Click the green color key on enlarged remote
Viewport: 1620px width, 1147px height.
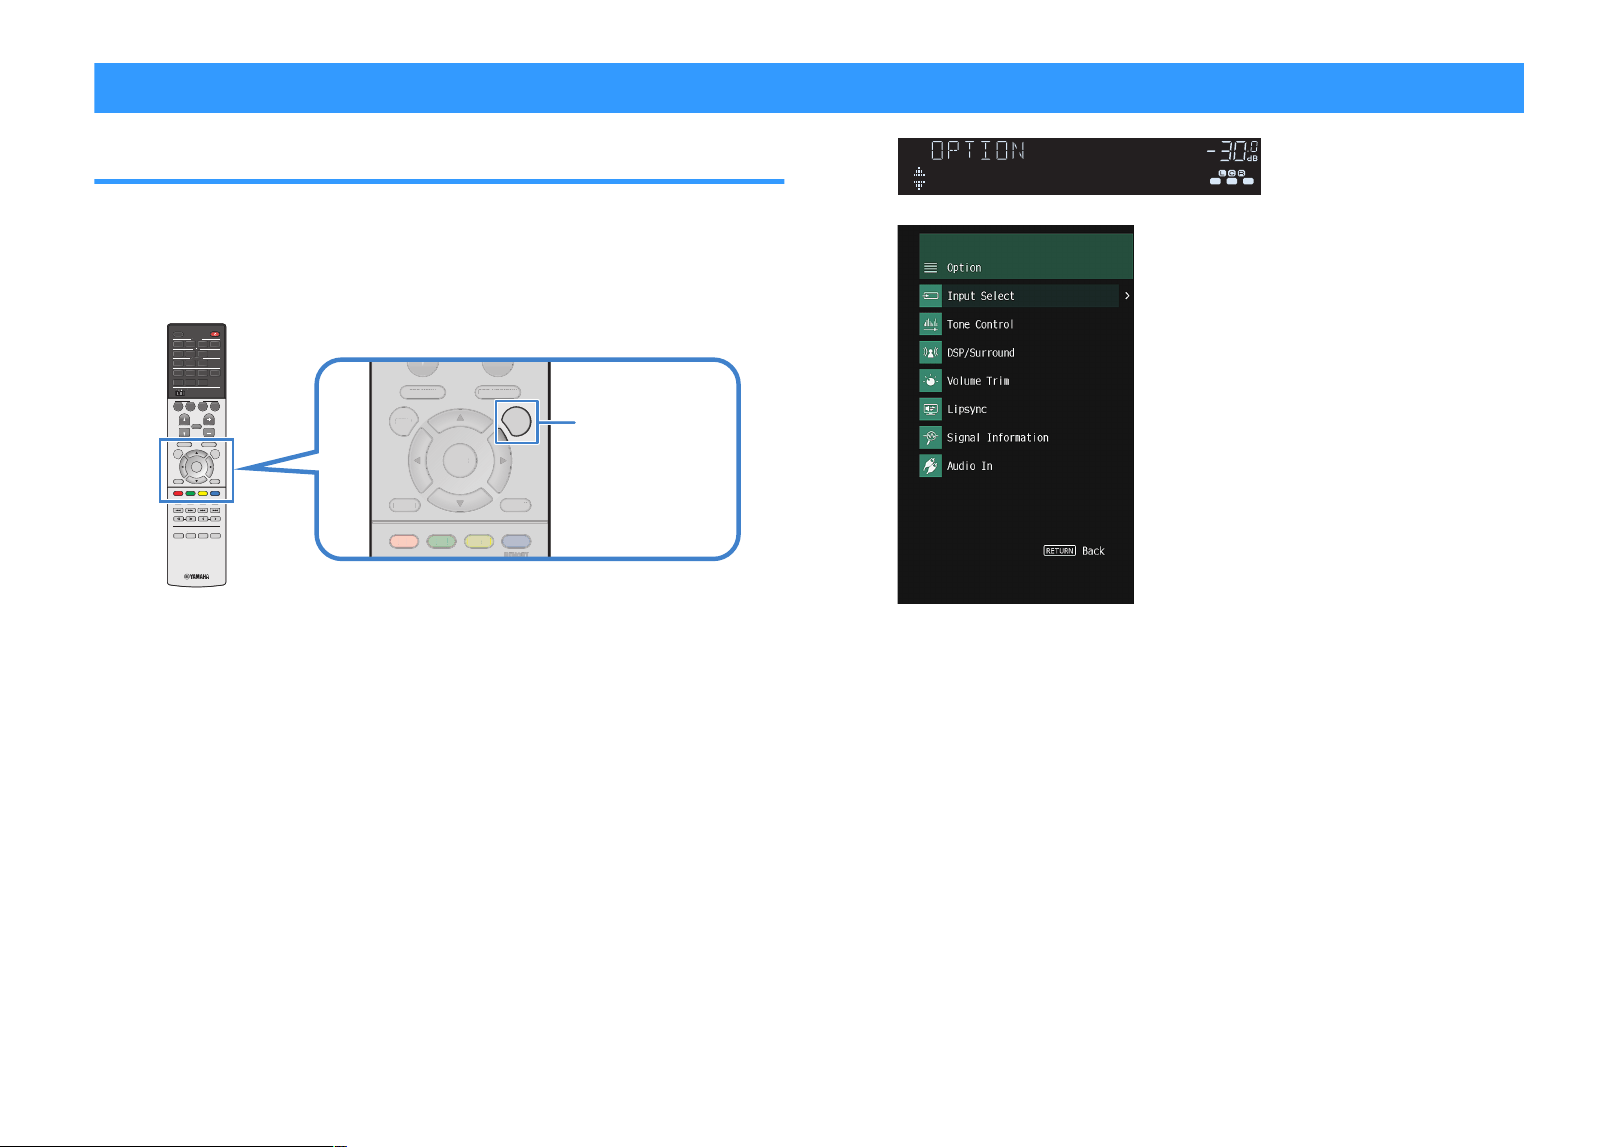[x=441, y=541]
